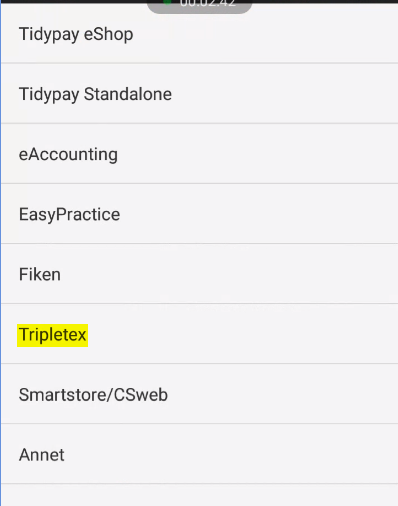Choose the row just above Tripletex
Screen dimensions: 398x506
pyautogui.click(x=199, y=274)
